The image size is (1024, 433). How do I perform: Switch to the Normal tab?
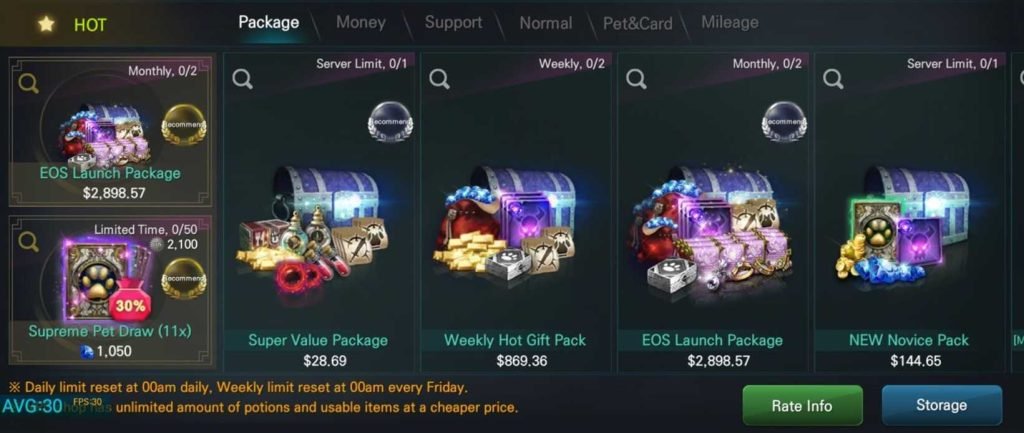pos(546,24)
